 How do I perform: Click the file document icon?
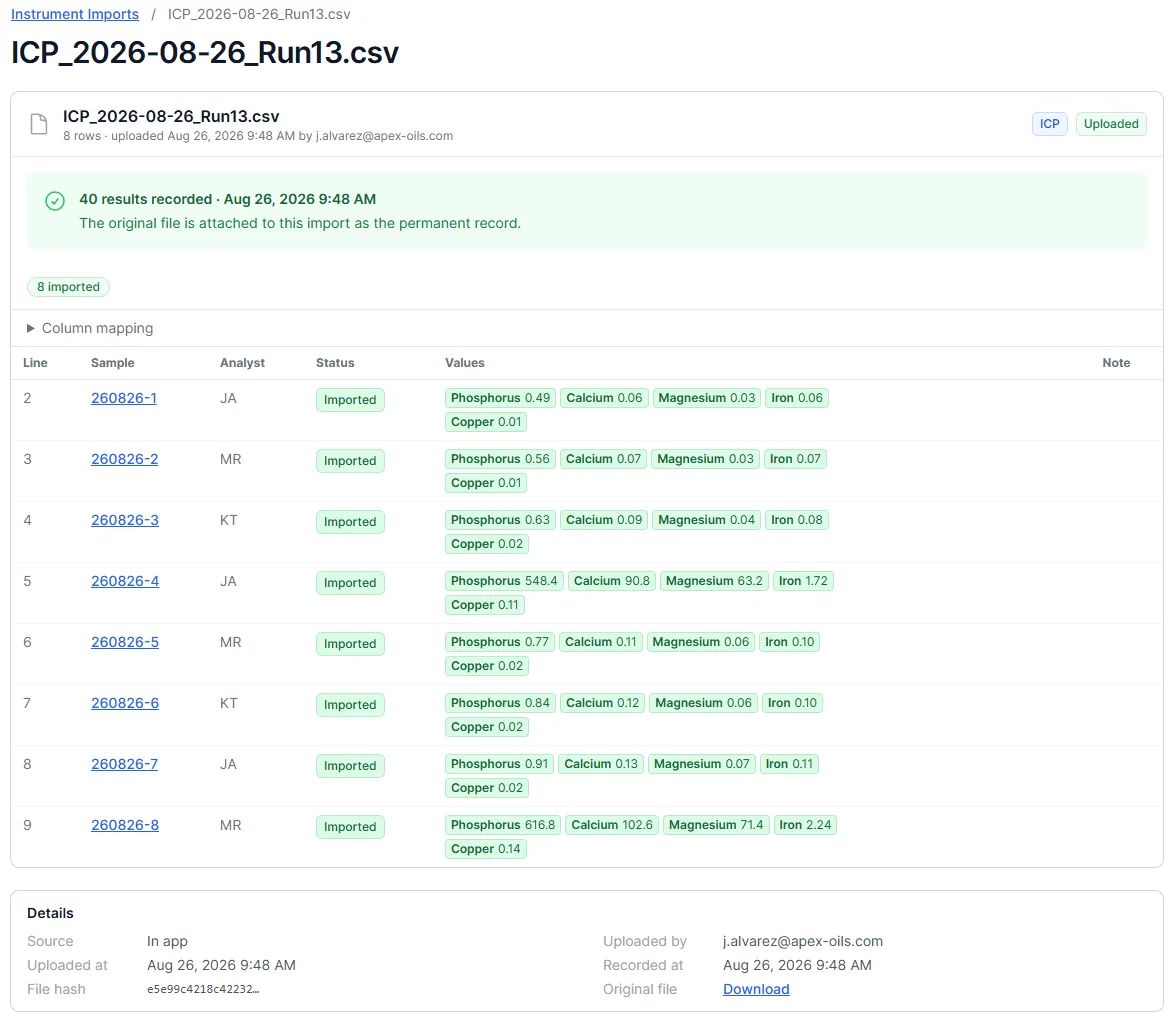39,124
